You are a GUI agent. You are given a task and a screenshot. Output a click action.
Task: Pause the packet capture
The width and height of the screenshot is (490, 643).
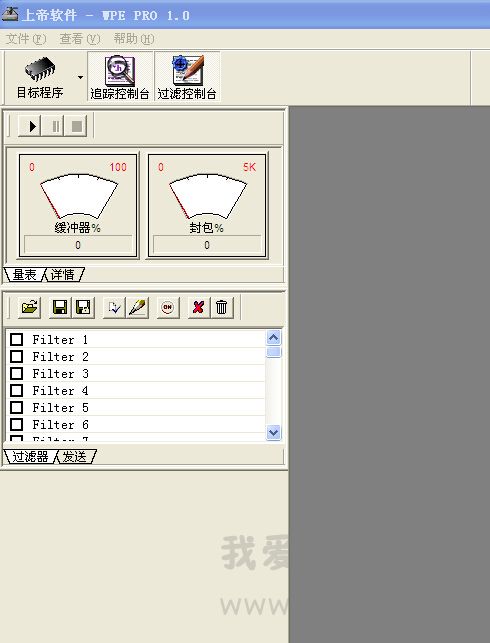pos(55,126)
